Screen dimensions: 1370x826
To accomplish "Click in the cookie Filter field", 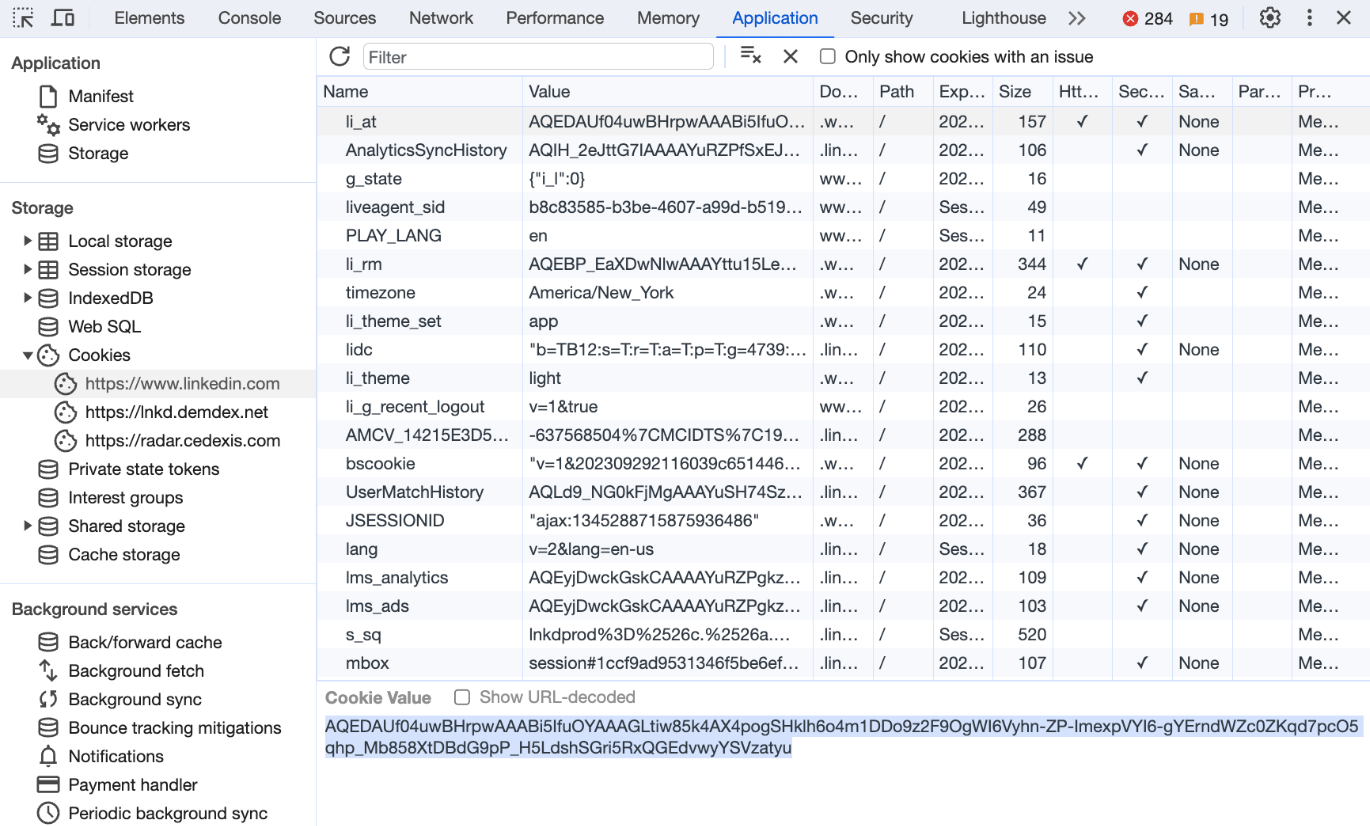I will coord(538,57).
